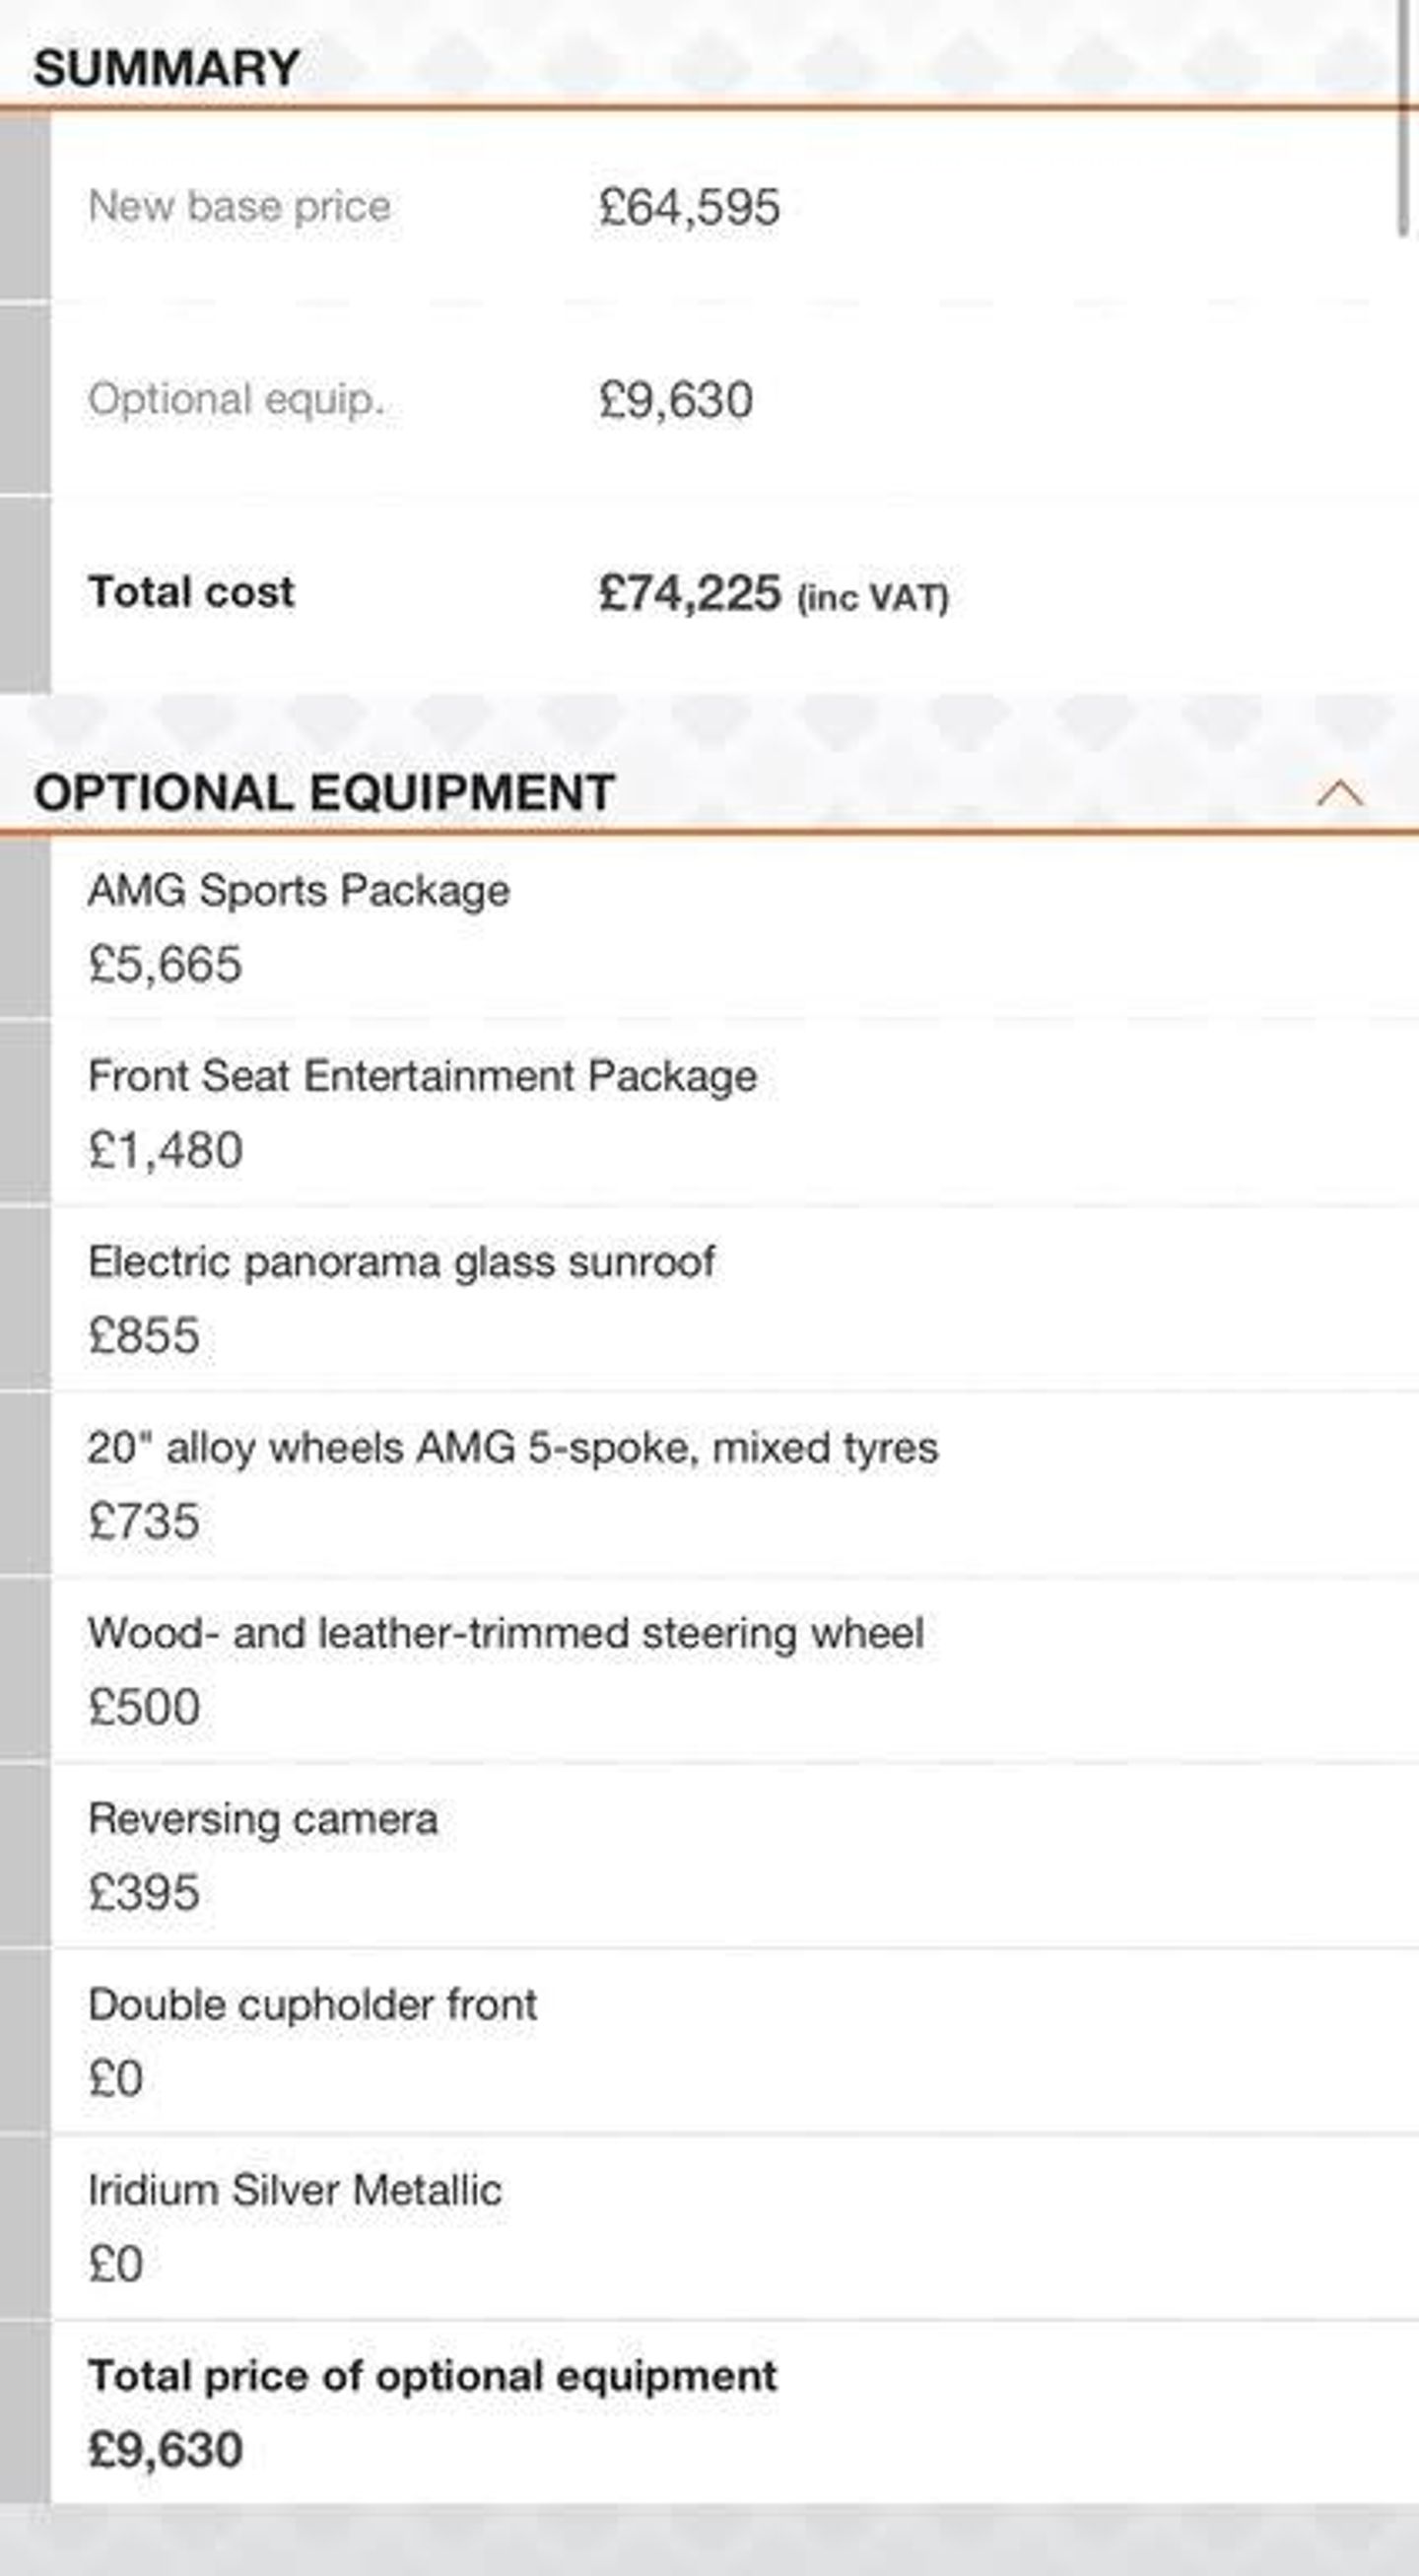Click the OPTIONAL EQUIPMENT heading text
The height and width of the screenshot is (2576, 1419).
click(x=323, y=793)
